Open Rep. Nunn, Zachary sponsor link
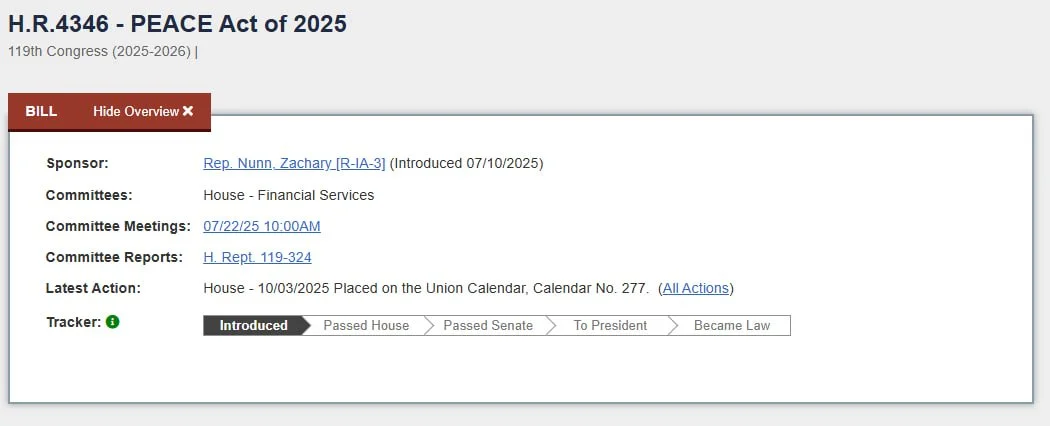The height and width of the screenshot is (426, 1050). (x=294, y=163)
